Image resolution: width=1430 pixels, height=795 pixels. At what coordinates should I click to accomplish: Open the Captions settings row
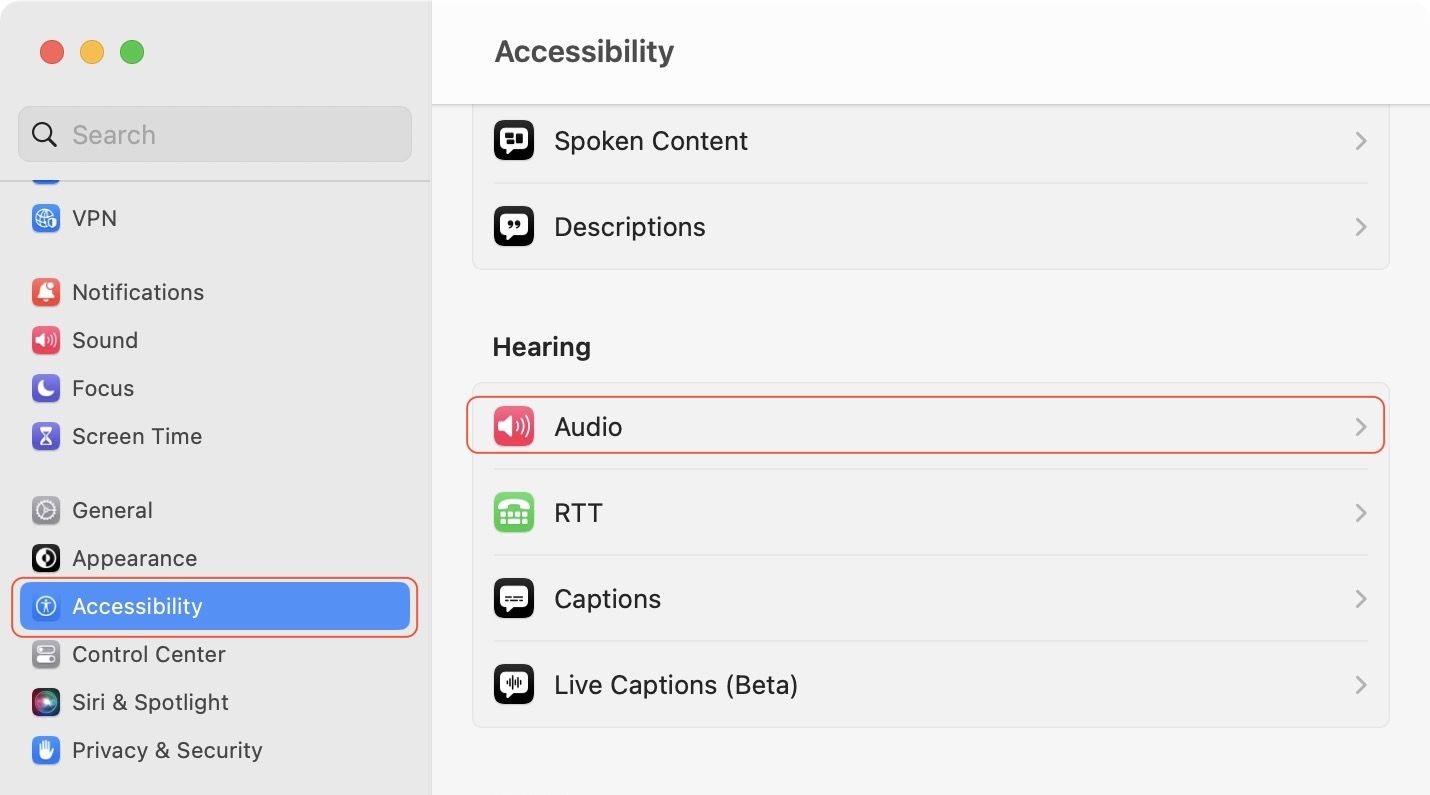coord(930,599)
